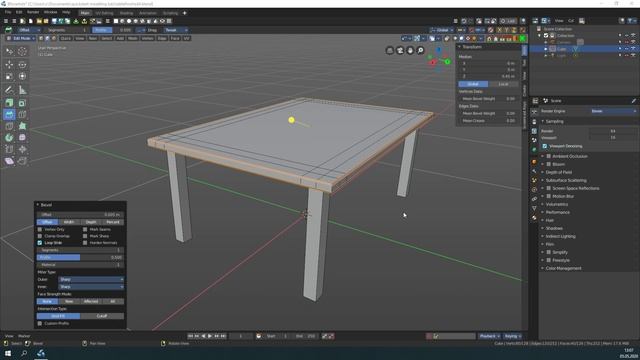The image size is (640, 360).
Task: Open the Render Engine dropdown
Action: [613, 111]
